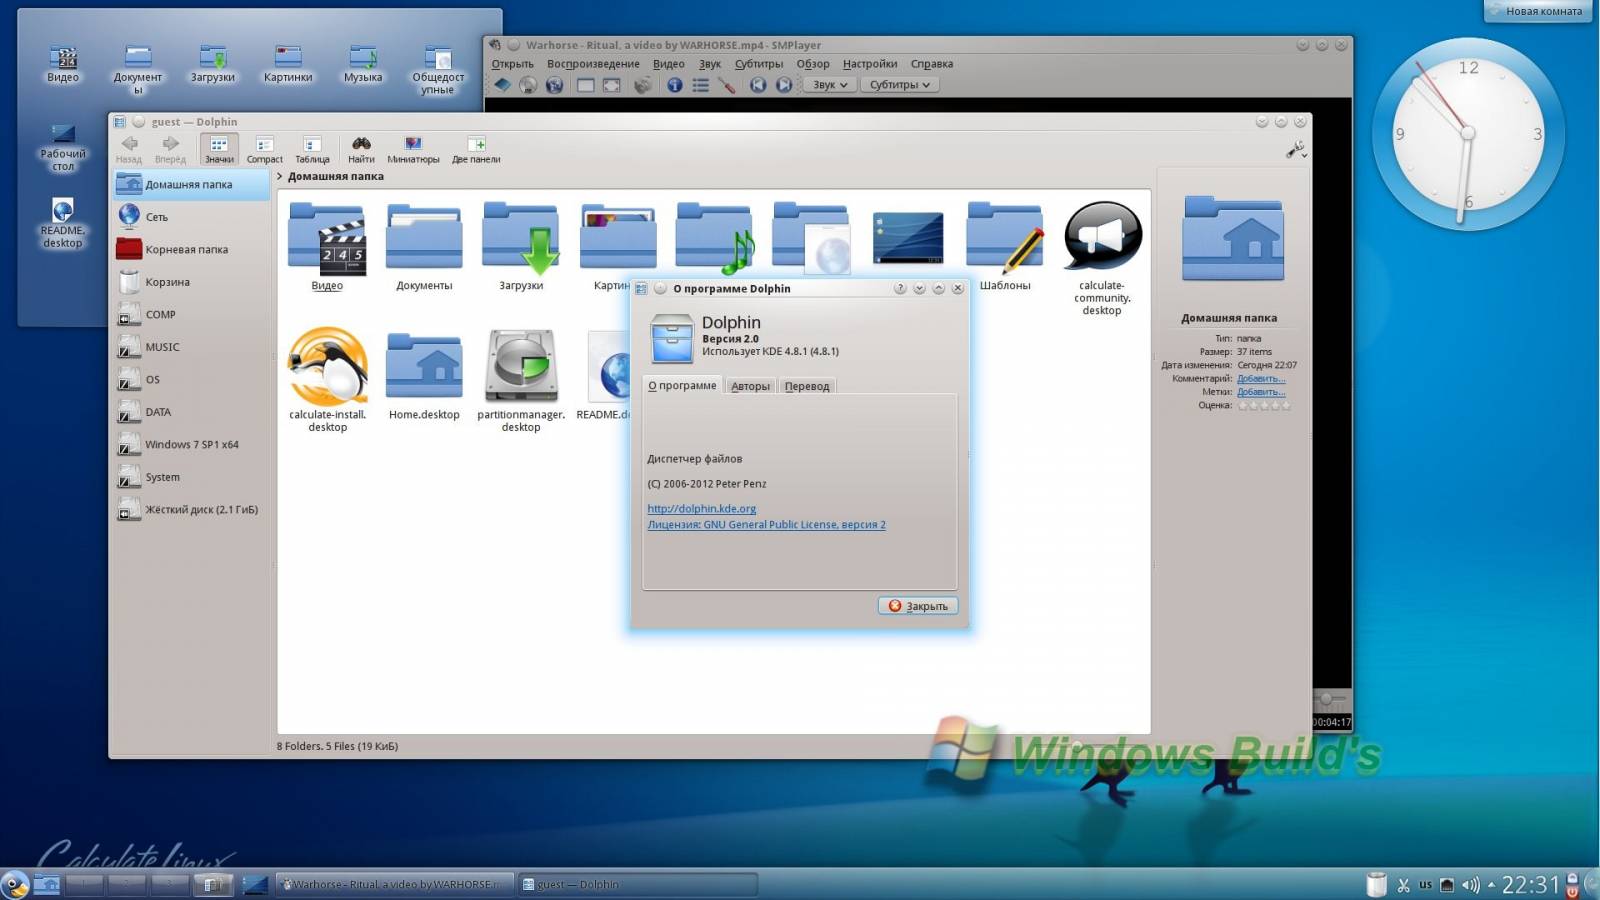Open http://dolphin.kde.org link
1600x900 pixels.
(x=702, y=508)
